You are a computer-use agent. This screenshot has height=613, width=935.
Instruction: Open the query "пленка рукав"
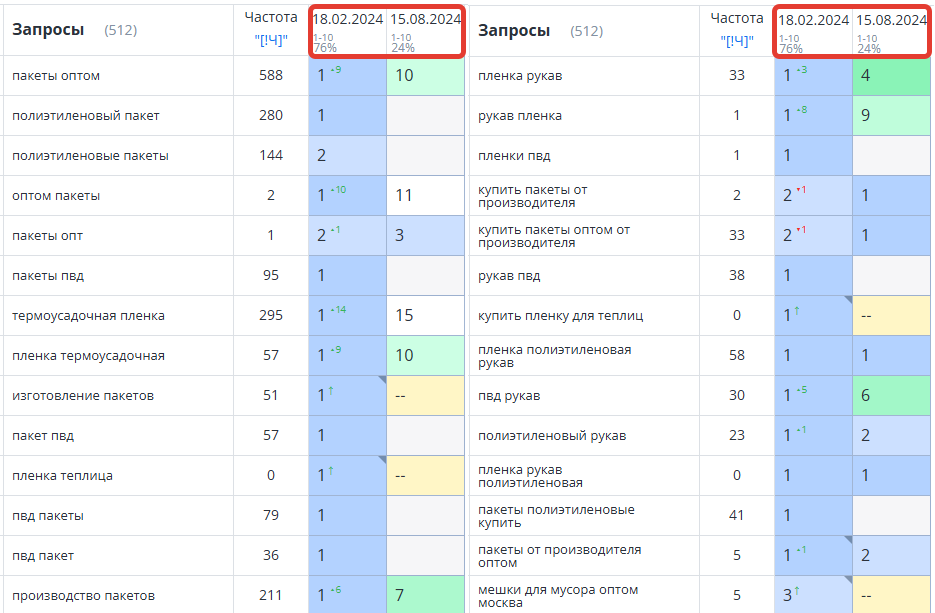[519, 76]
